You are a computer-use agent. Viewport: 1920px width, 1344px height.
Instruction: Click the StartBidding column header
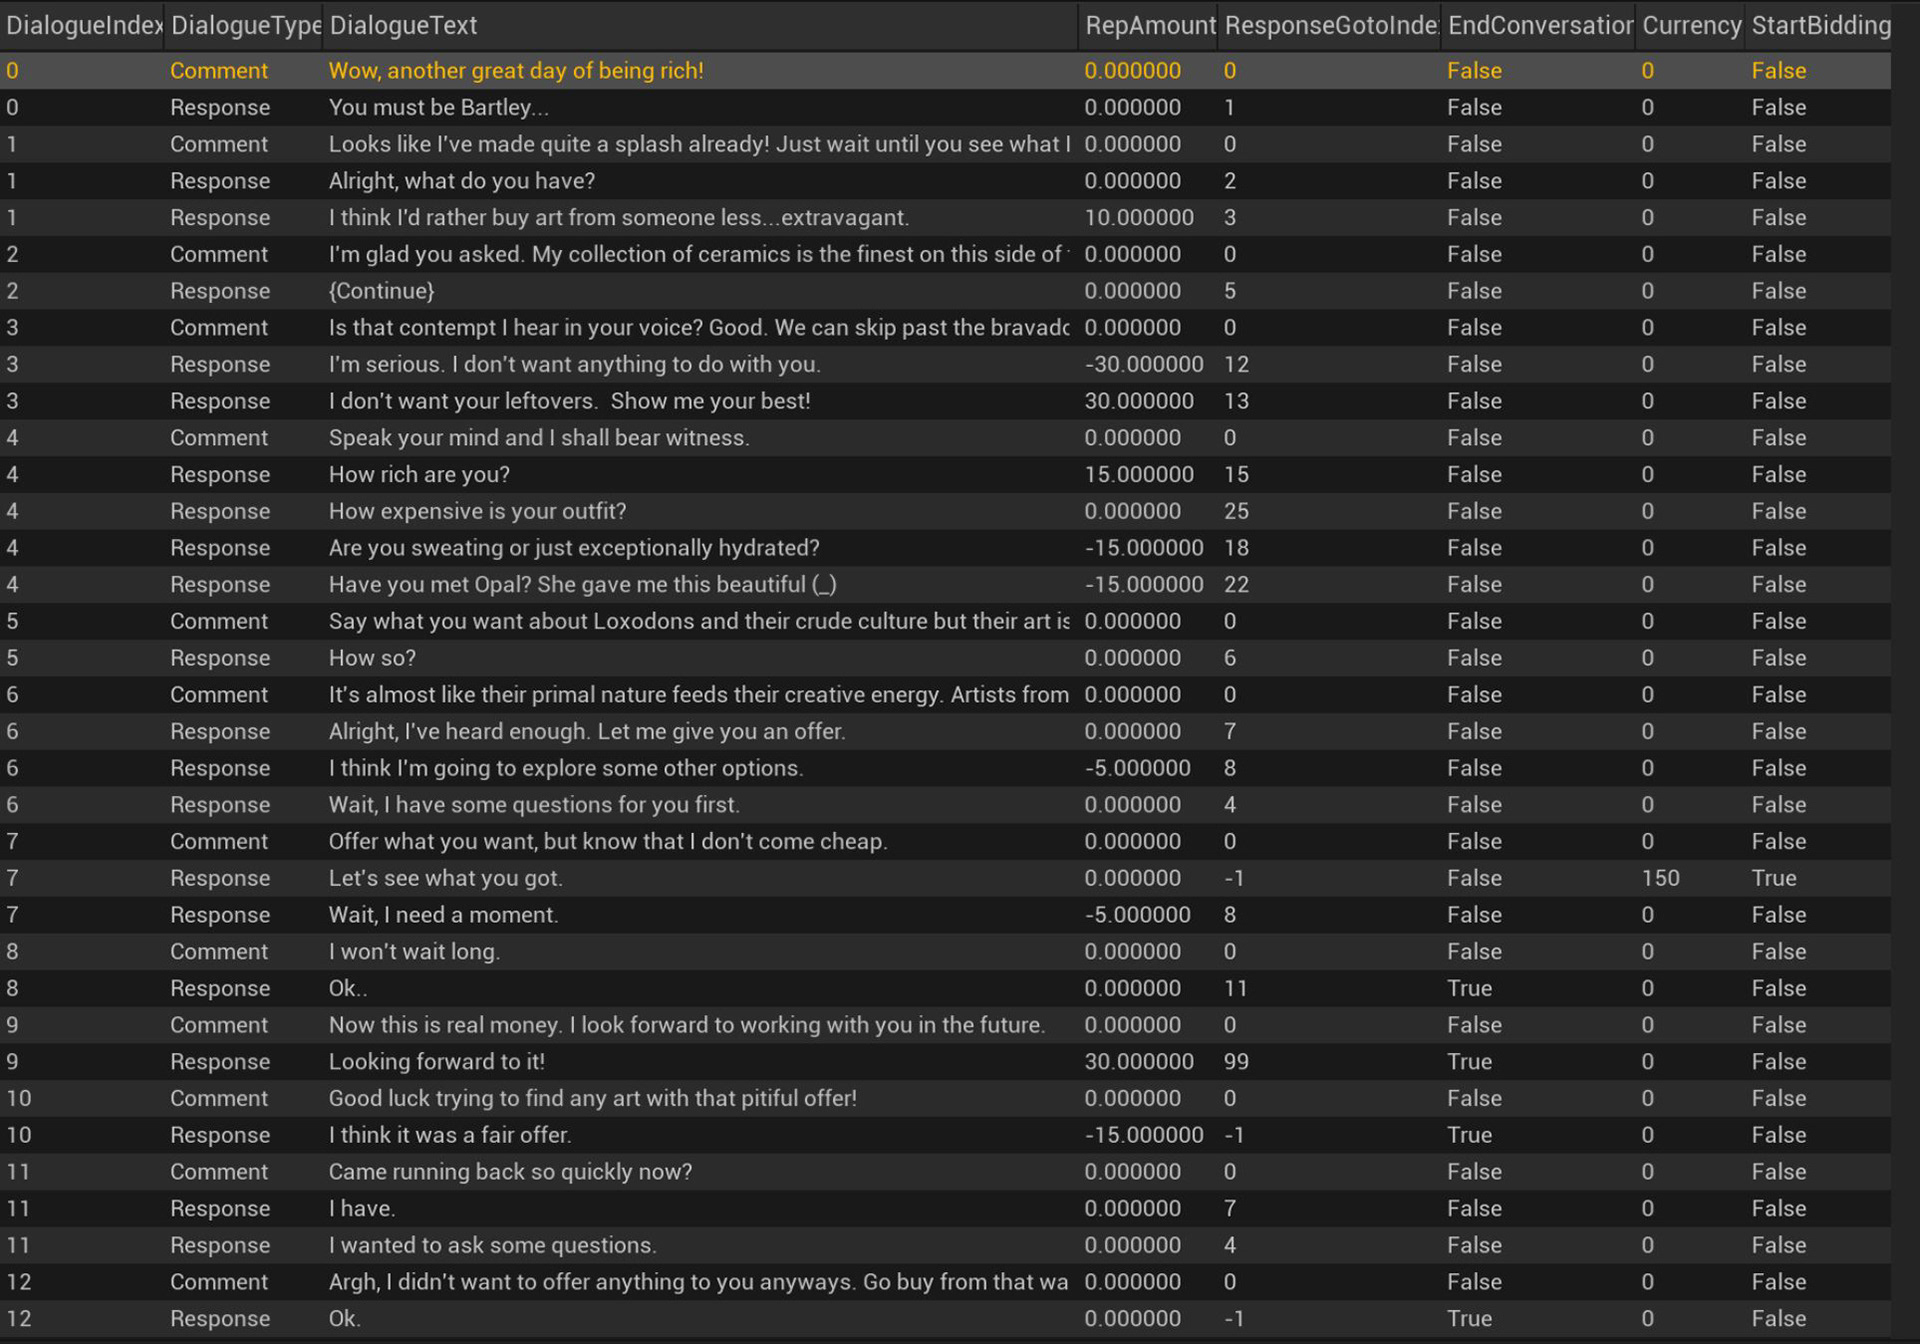click(1820, 25)
